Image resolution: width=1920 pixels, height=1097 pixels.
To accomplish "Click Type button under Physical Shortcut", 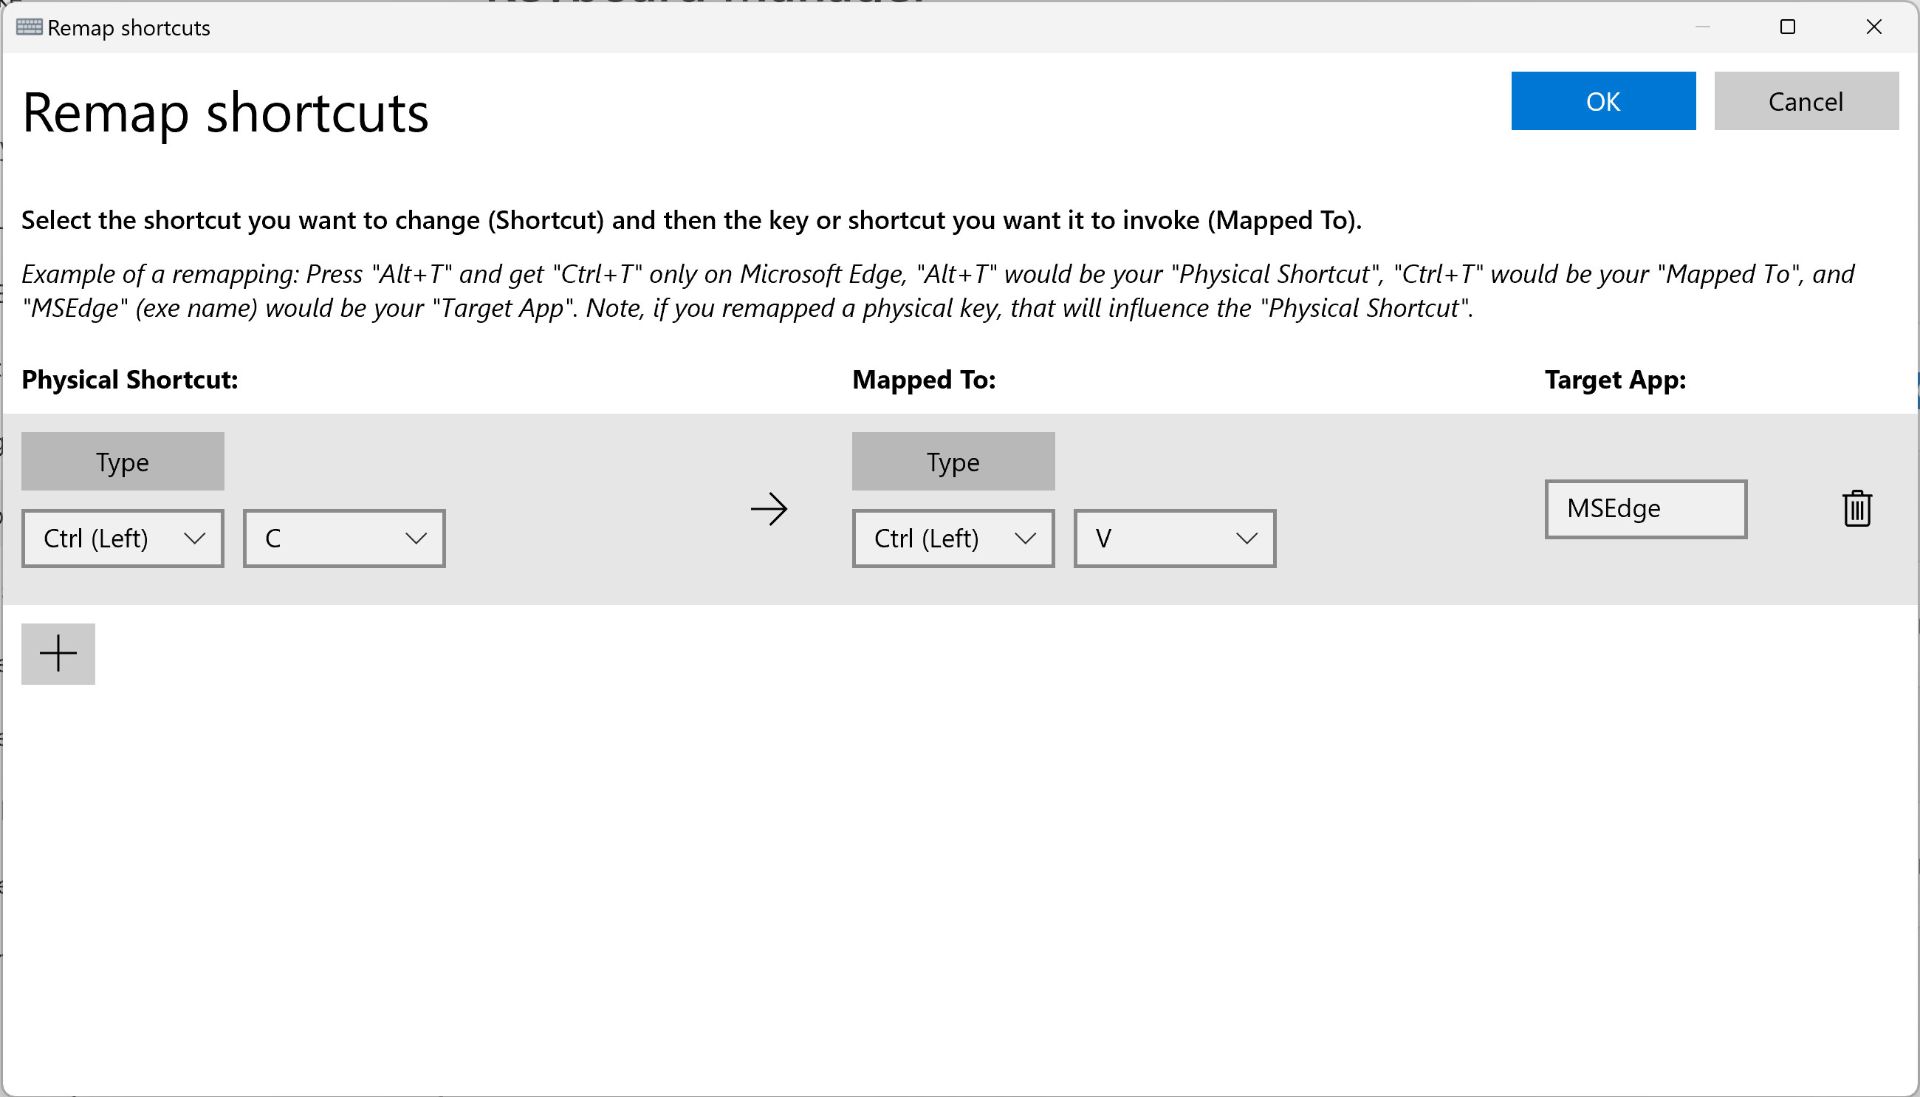I will pos(122,462).
